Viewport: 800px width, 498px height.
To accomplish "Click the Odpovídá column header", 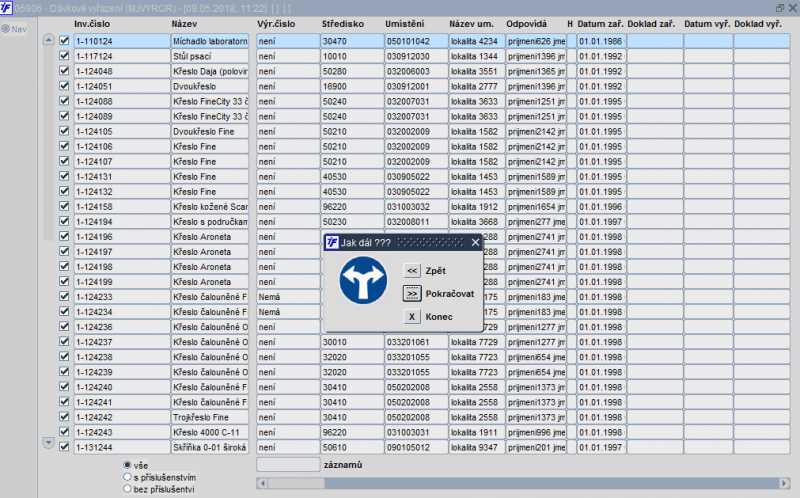I will point(527,24).
